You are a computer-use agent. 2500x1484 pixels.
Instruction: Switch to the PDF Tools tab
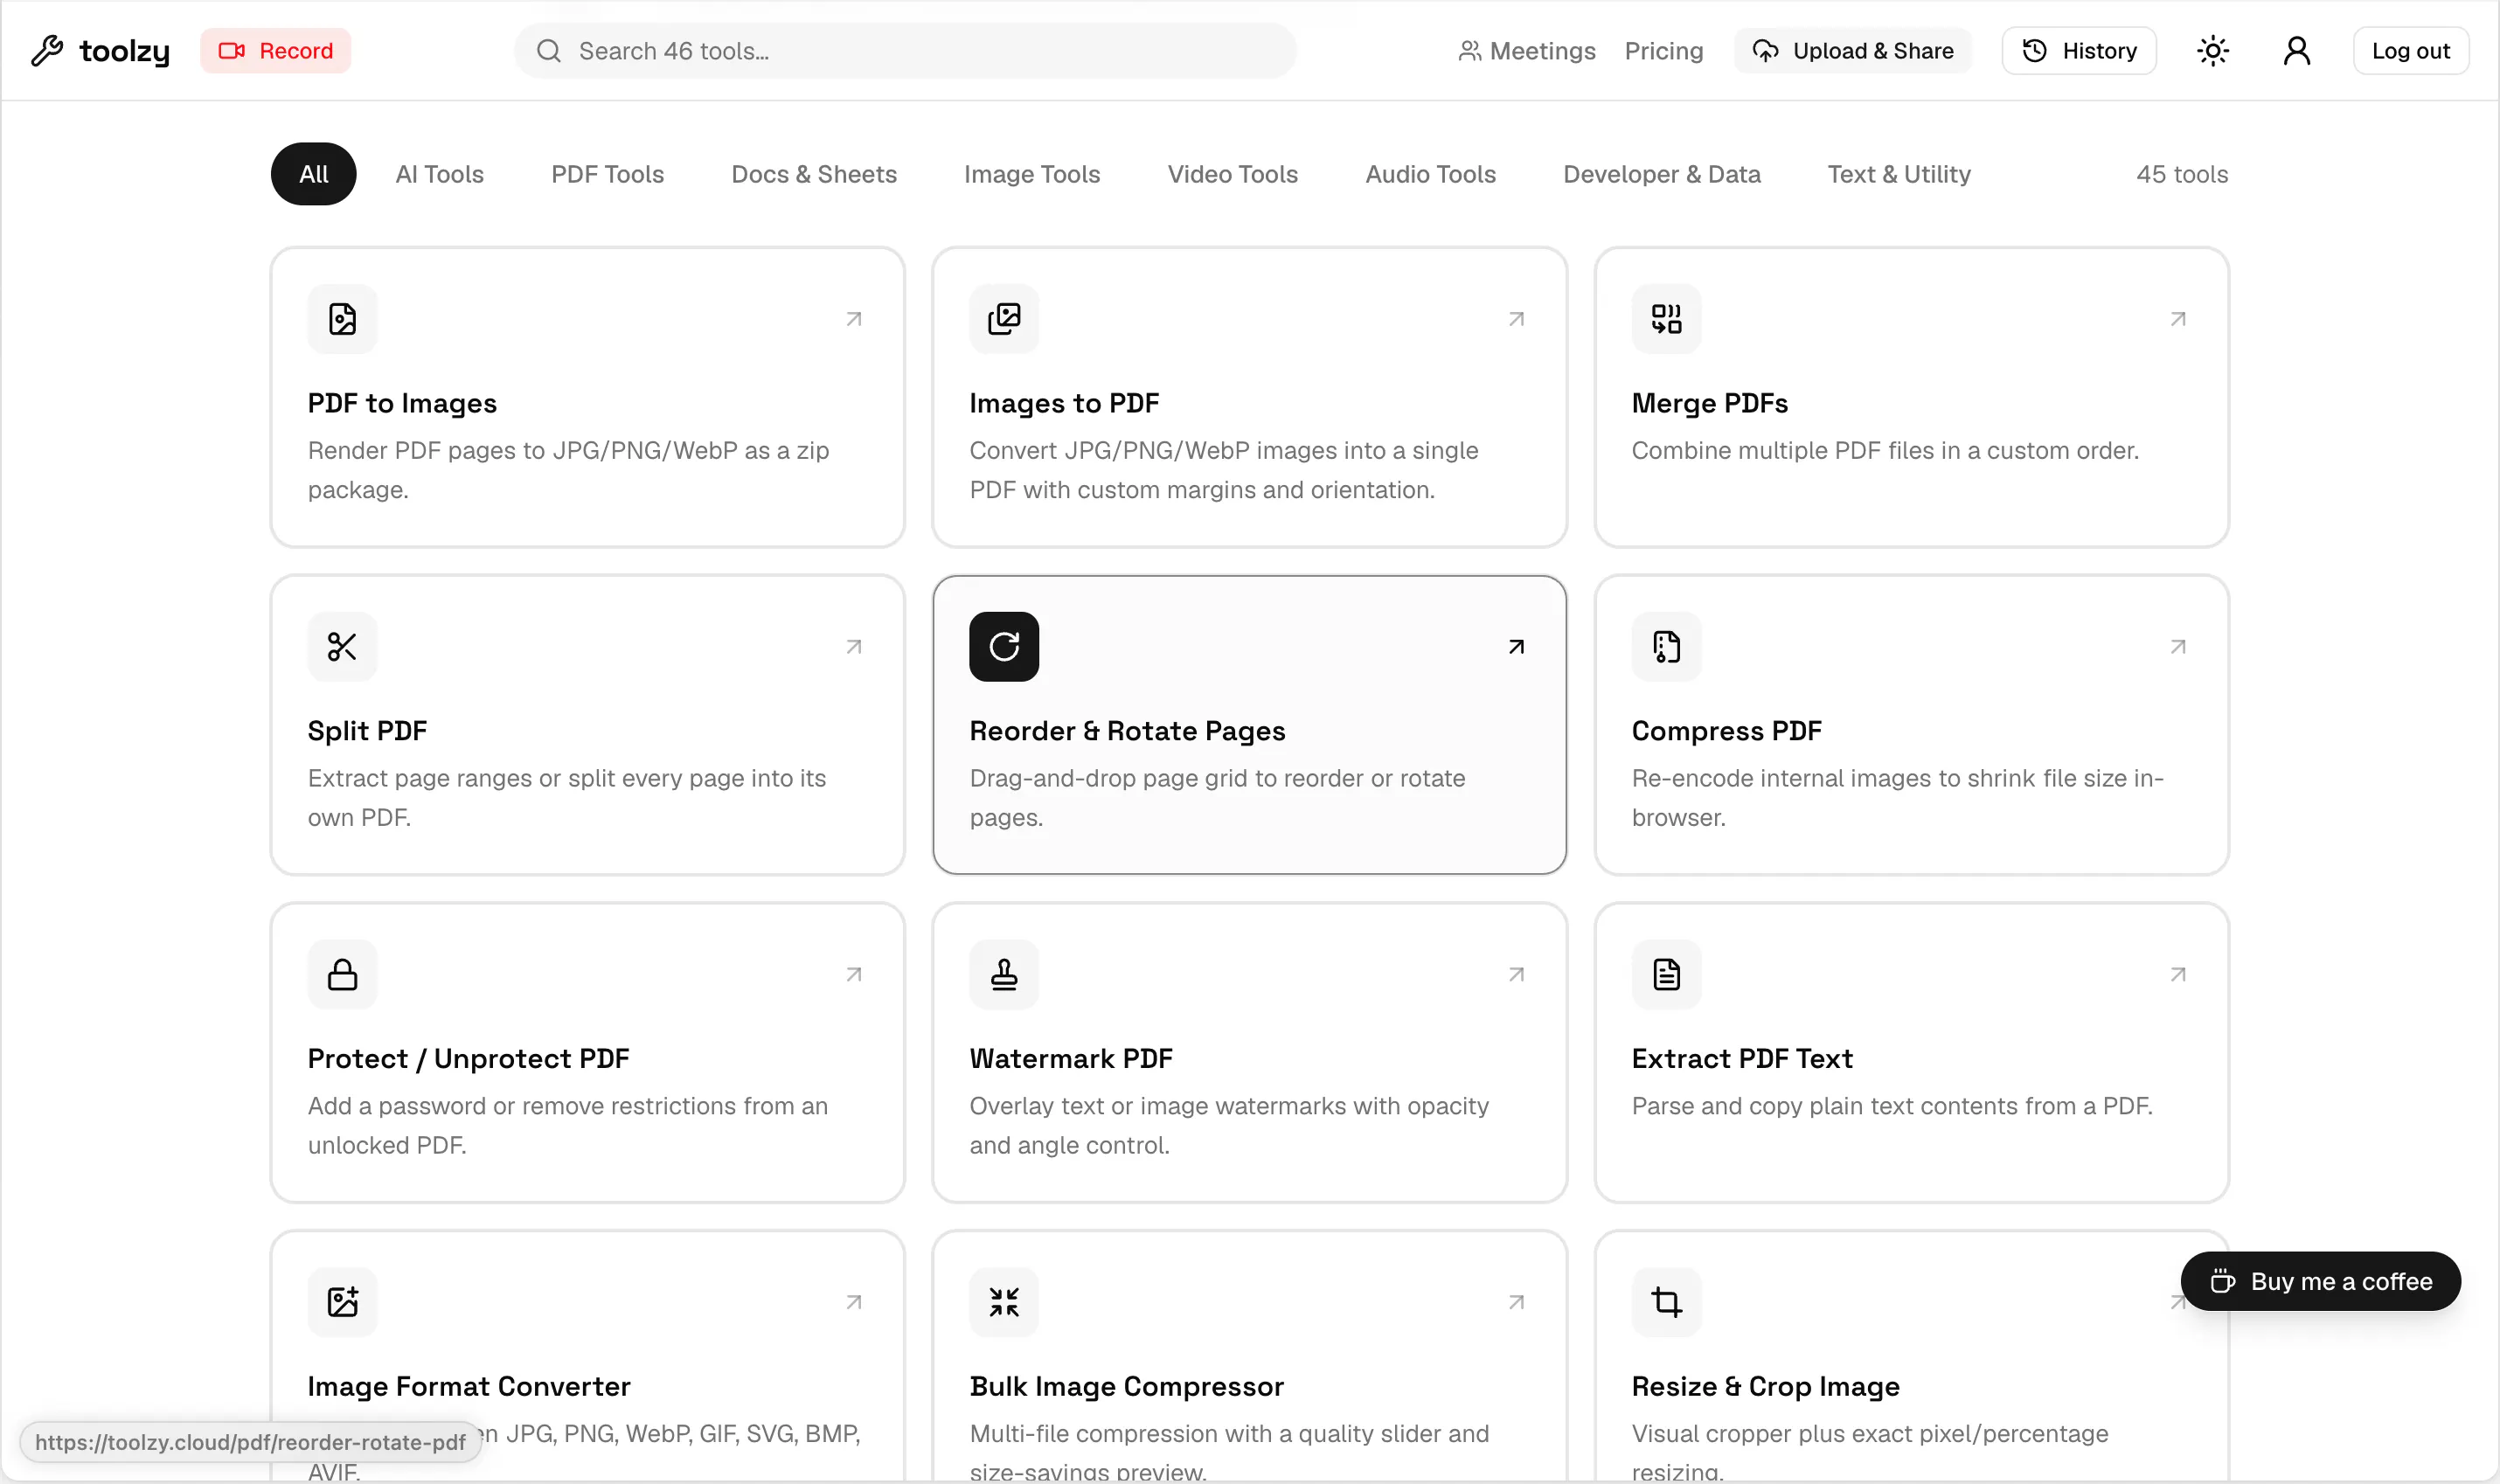click(607, 174)
